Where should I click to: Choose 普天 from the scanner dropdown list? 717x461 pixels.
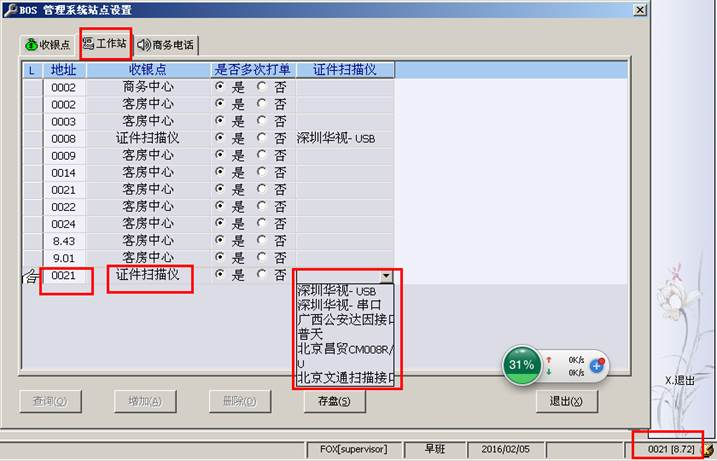pyautogui.click(x=310, y=335)
